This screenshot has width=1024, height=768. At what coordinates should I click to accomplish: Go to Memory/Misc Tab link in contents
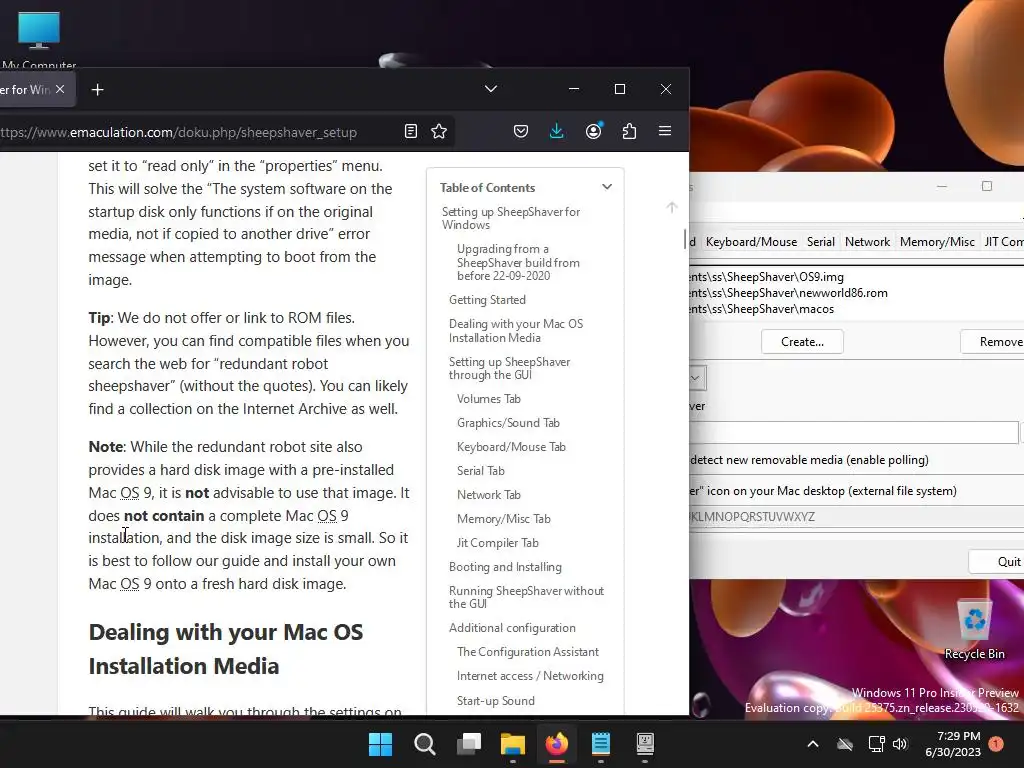[504, 519]
